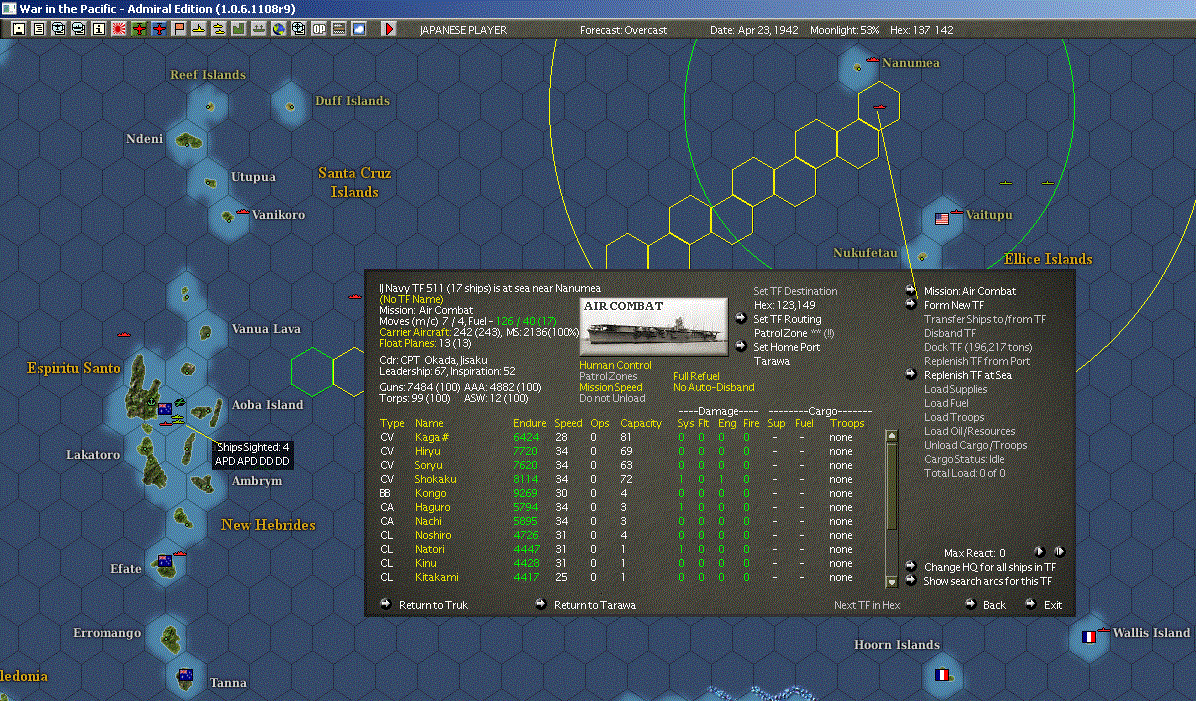Click the red end-turn play arrow
The width and height of the screenshot is (1196, 701).
click(389, 29)
